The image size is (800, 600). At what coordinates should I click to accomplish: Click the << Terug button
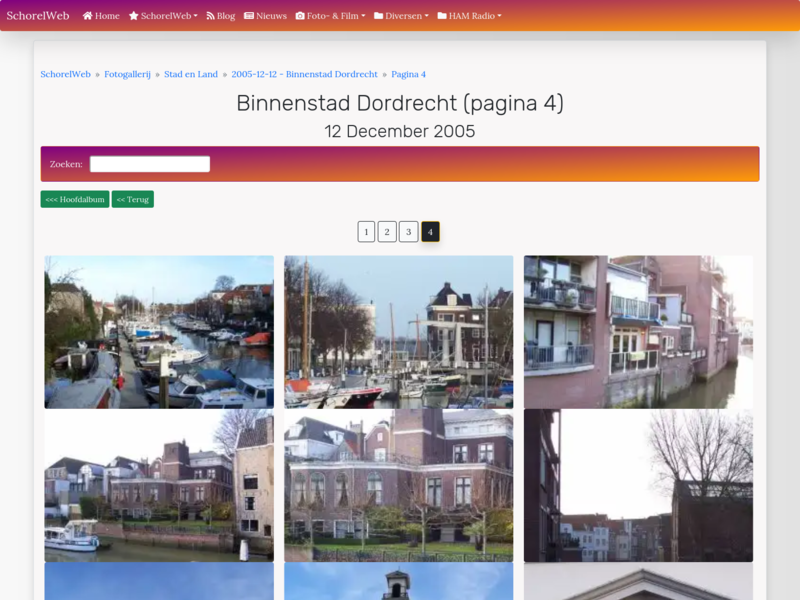(x=133, y=199)
